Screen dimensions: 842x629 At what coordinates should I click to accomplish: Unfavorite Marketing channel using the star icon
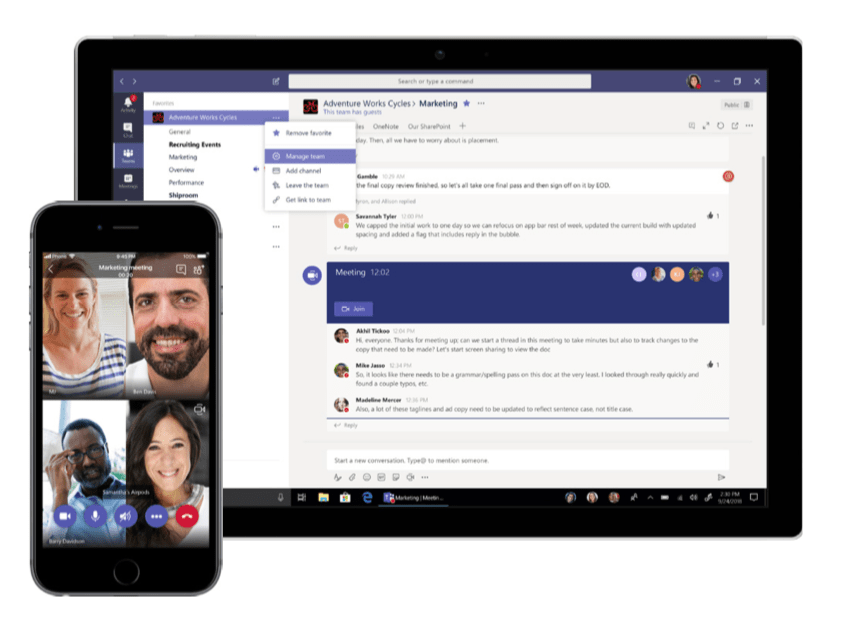[467, 104]
